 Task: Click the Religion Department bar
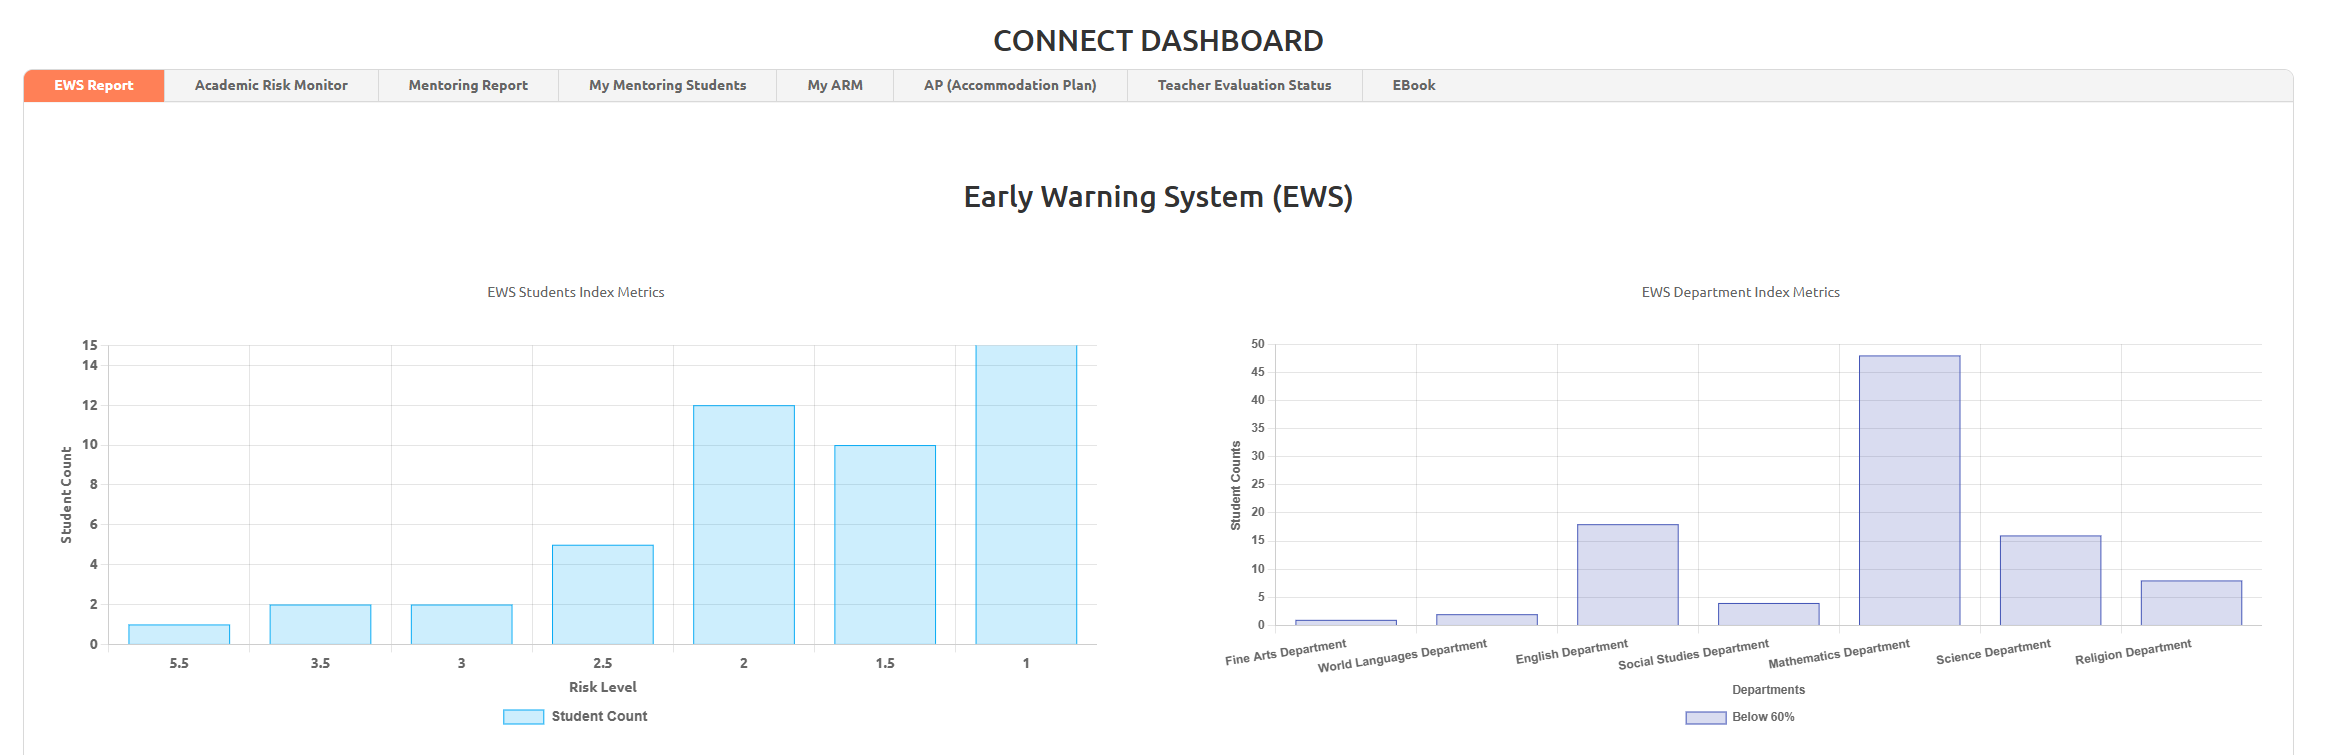pos(2192,603)
